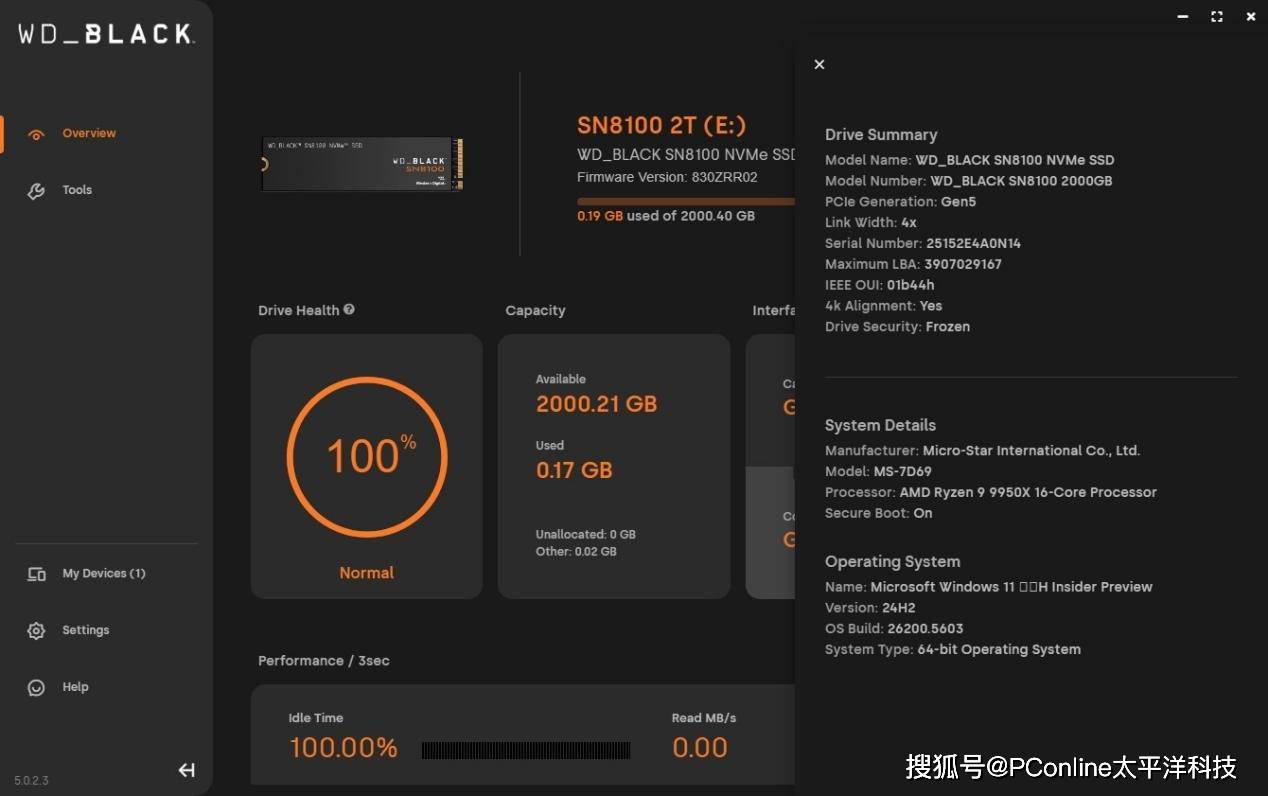Image resolution: width=1268 pixels, height=796 pixels.
Task: Open My Devices (1) list
Action: [x=104, y=574]
